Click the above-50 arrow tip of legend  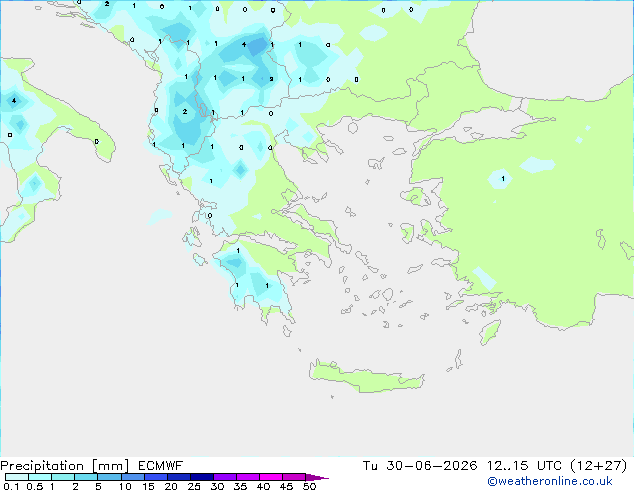point(317,477)
